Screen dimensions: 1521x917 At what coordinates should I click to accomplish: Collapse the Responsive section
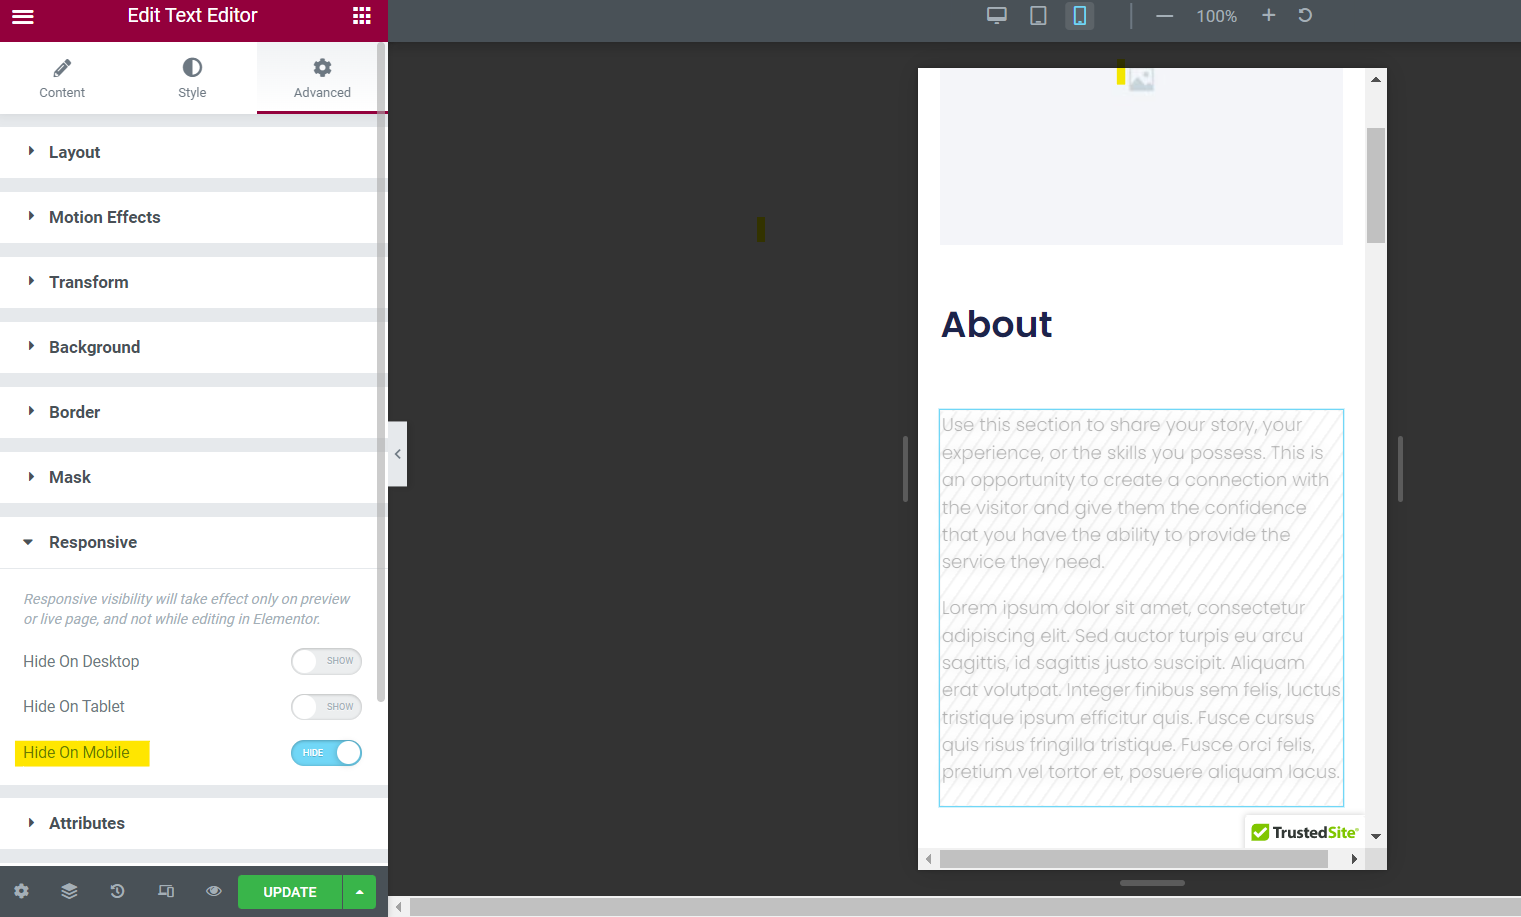coord(93,542)
